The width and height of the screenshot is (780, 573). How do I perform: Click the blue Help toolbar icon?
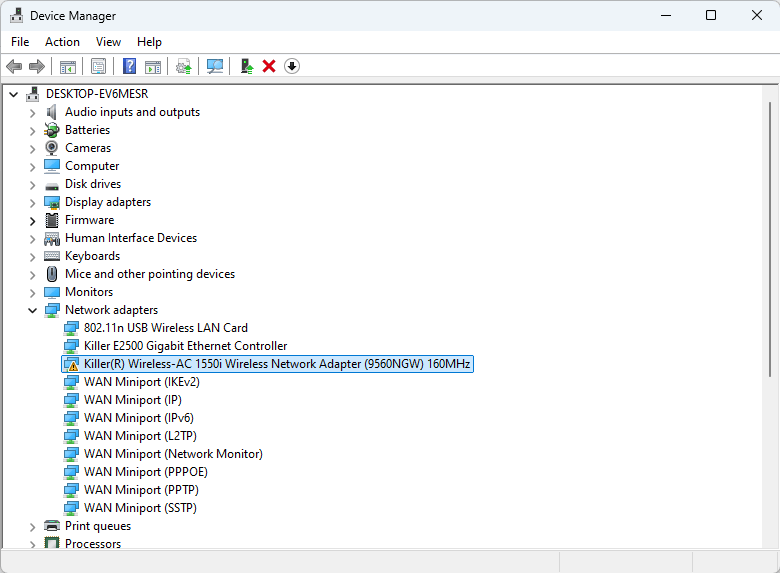tap(129, 66)
